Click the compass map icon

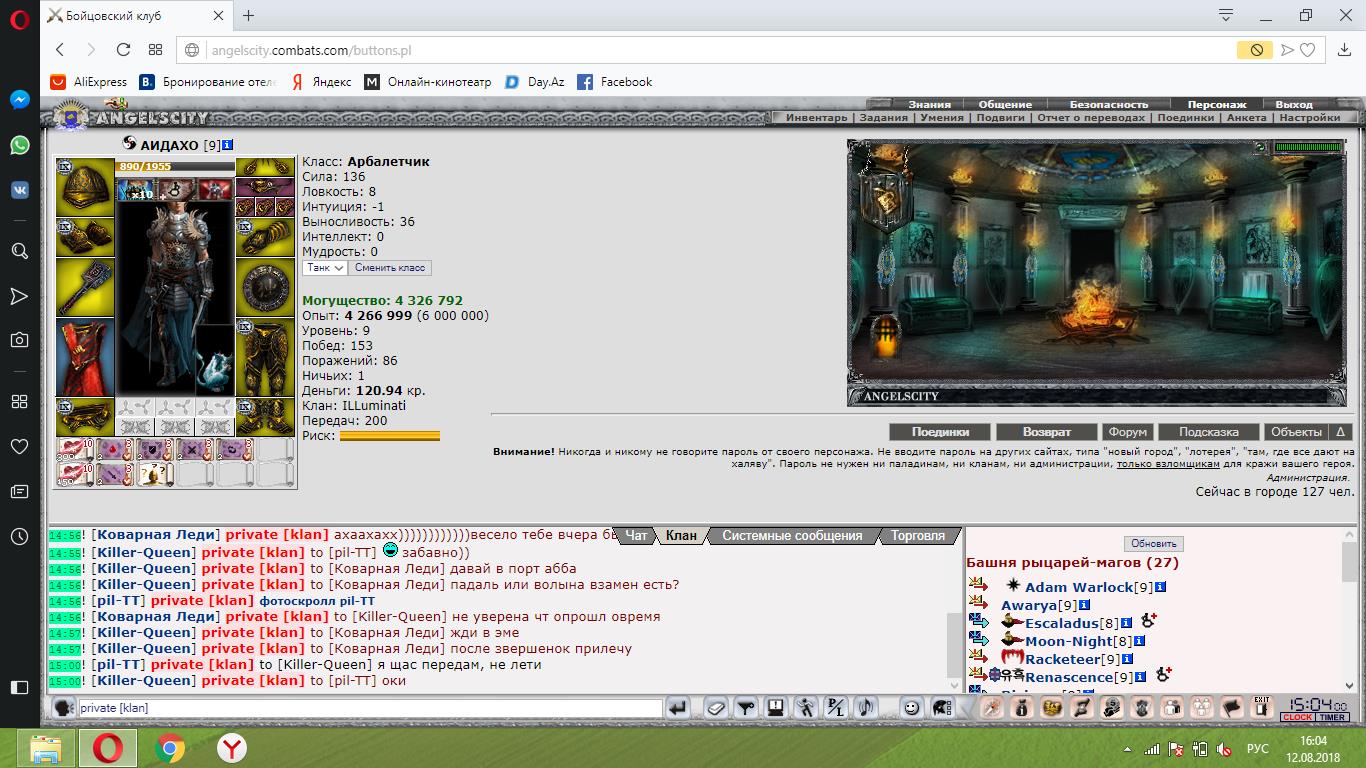click(991, 708)
